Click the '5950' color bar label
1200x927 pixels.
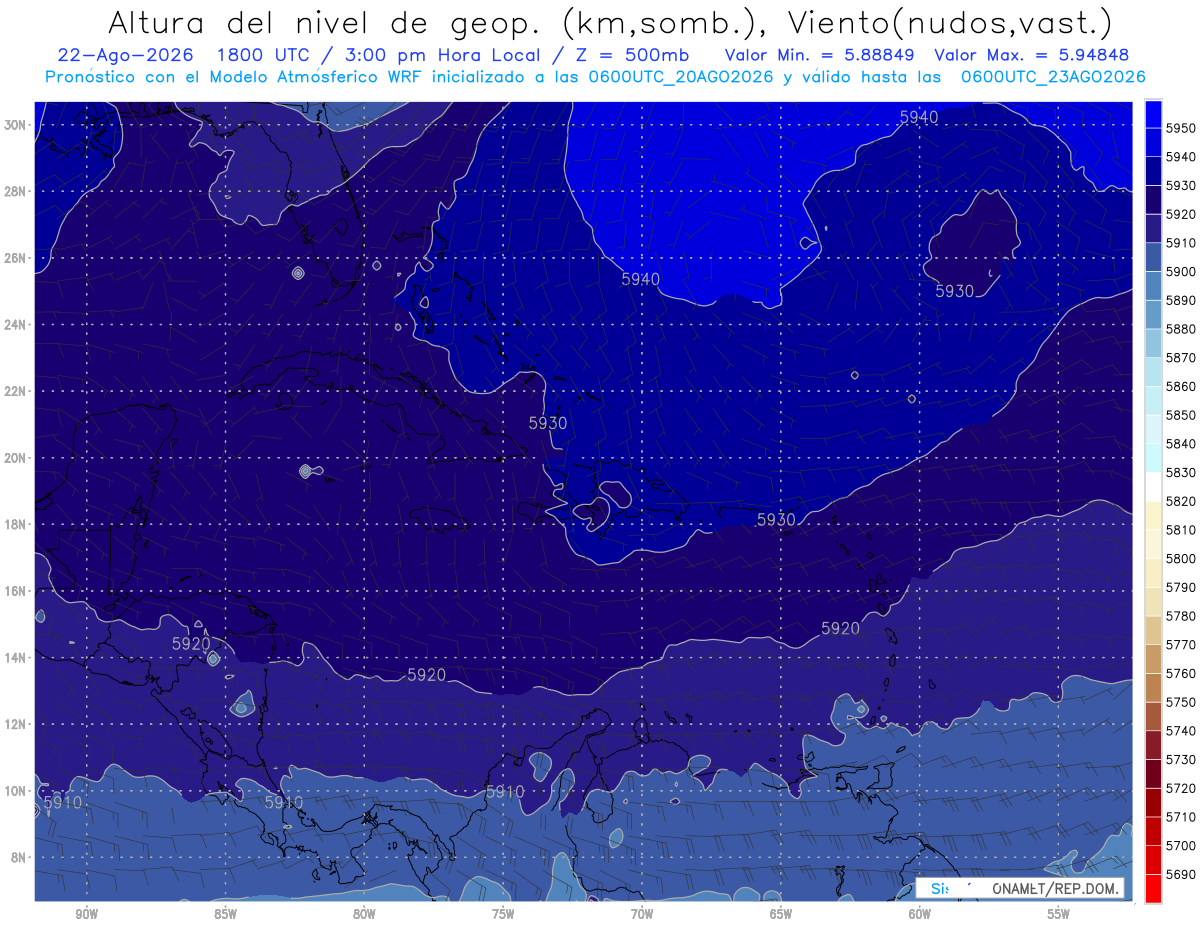[x=1180, y=128]
